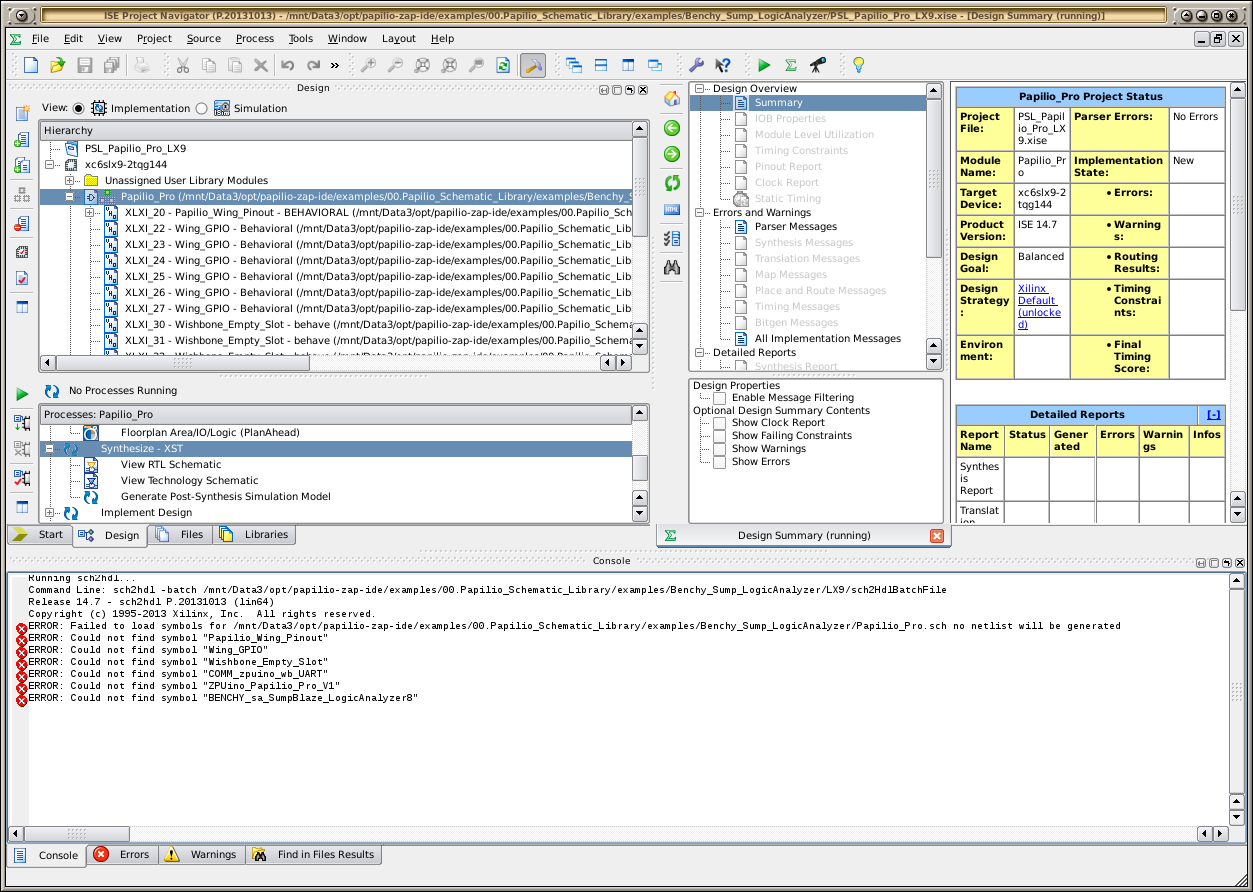
Task: Collapse Detailed Reports table with [-] link
Action: tap(1213, 414)
